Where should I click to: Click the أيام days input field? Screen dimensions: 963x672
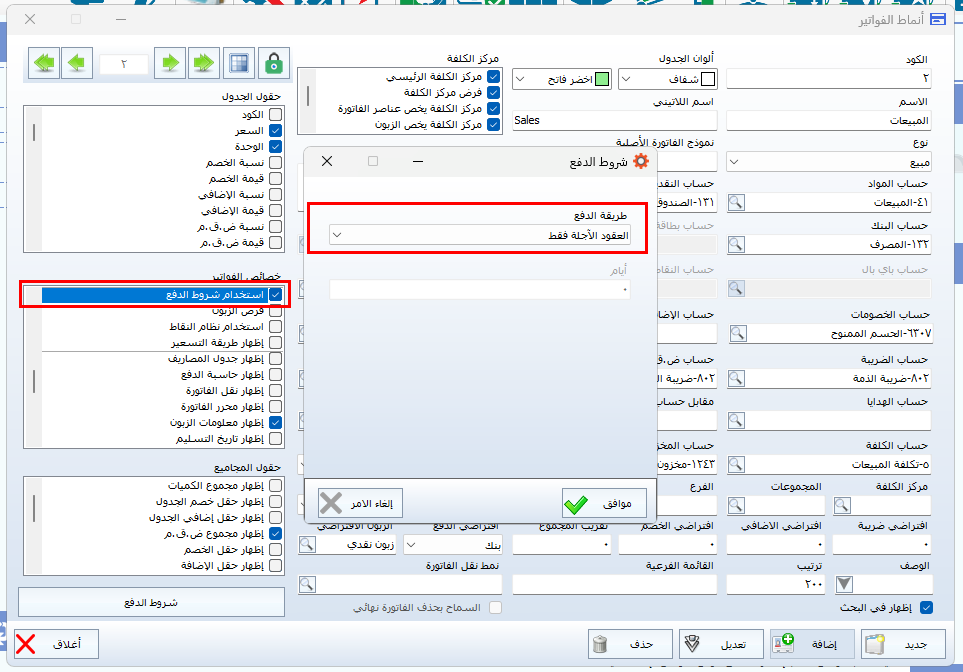[480, 290]
